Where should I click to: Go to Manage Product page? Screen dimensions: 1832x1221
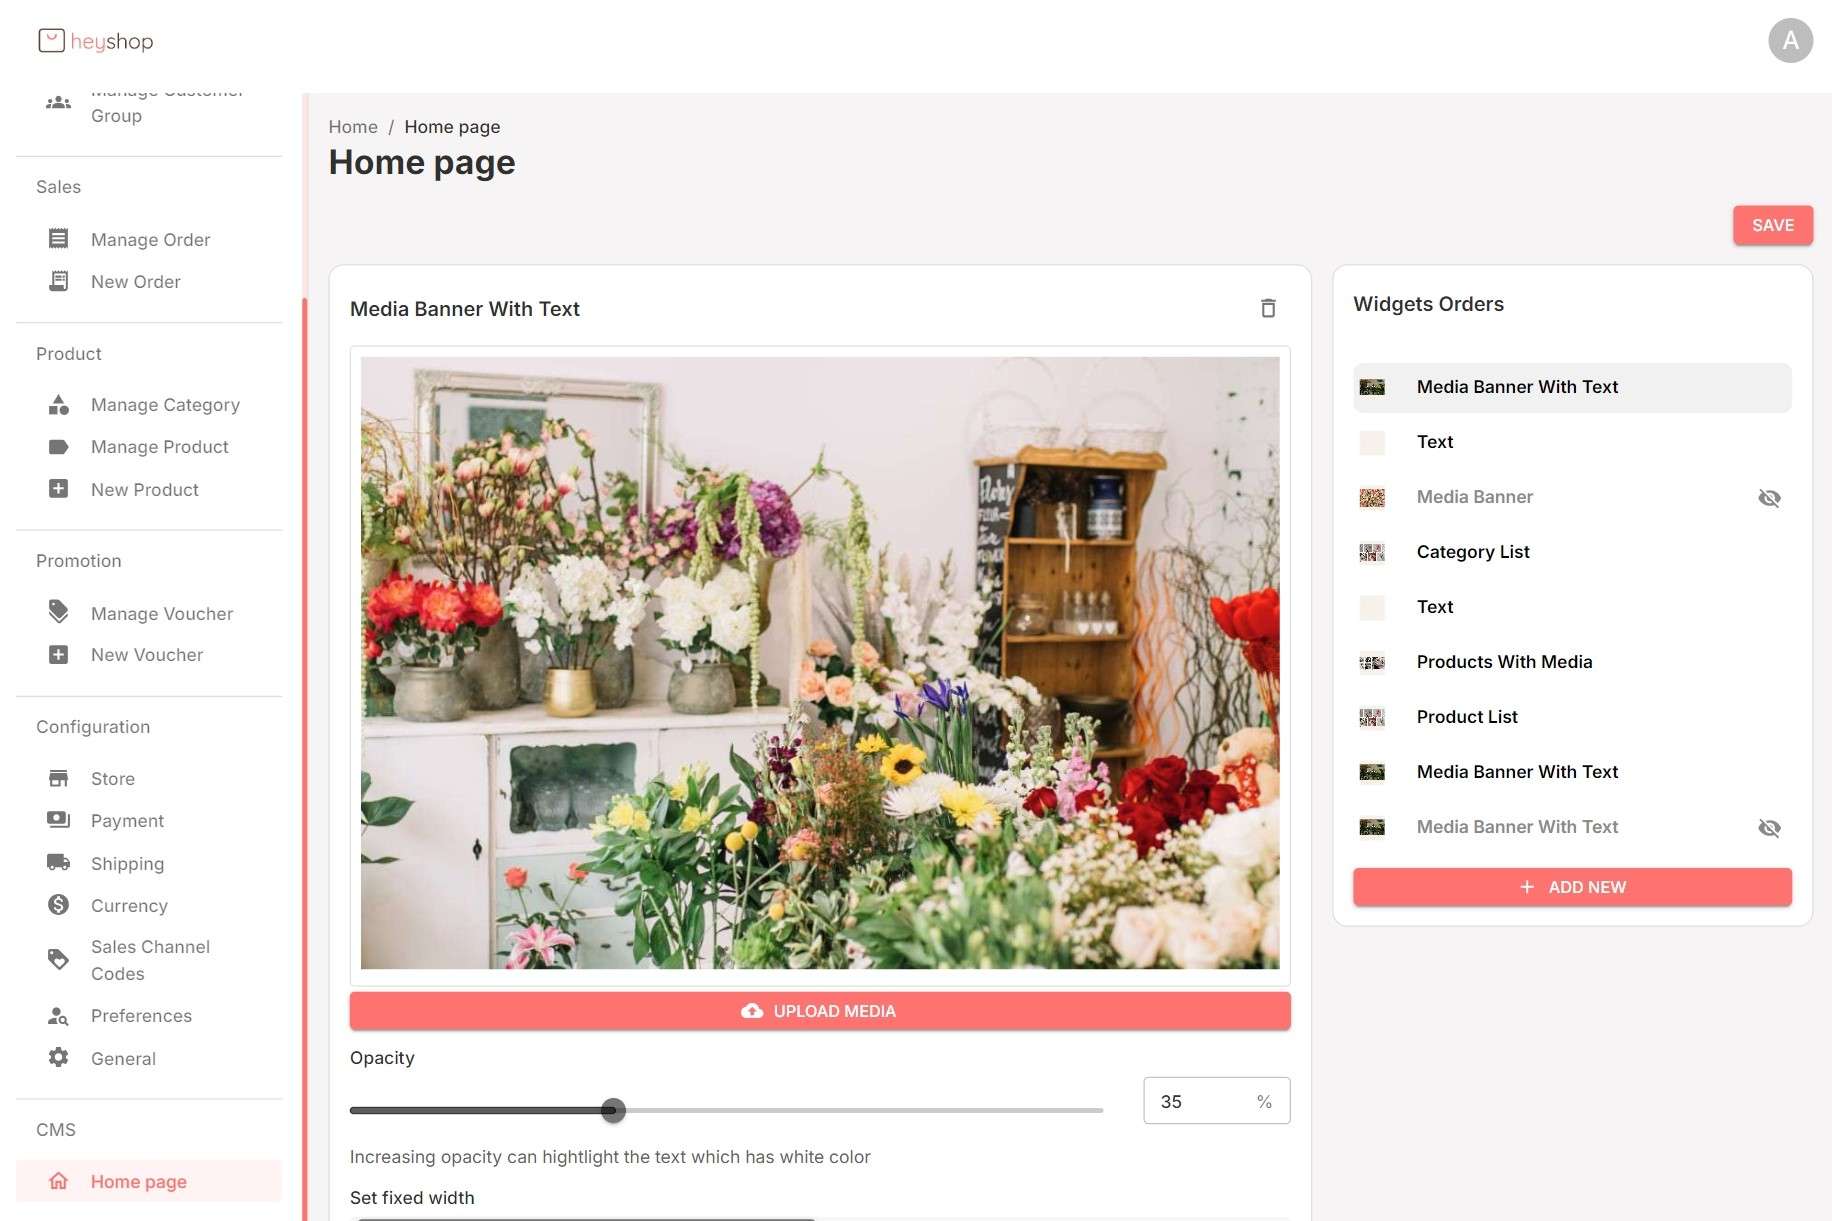(x=159, y=447)
